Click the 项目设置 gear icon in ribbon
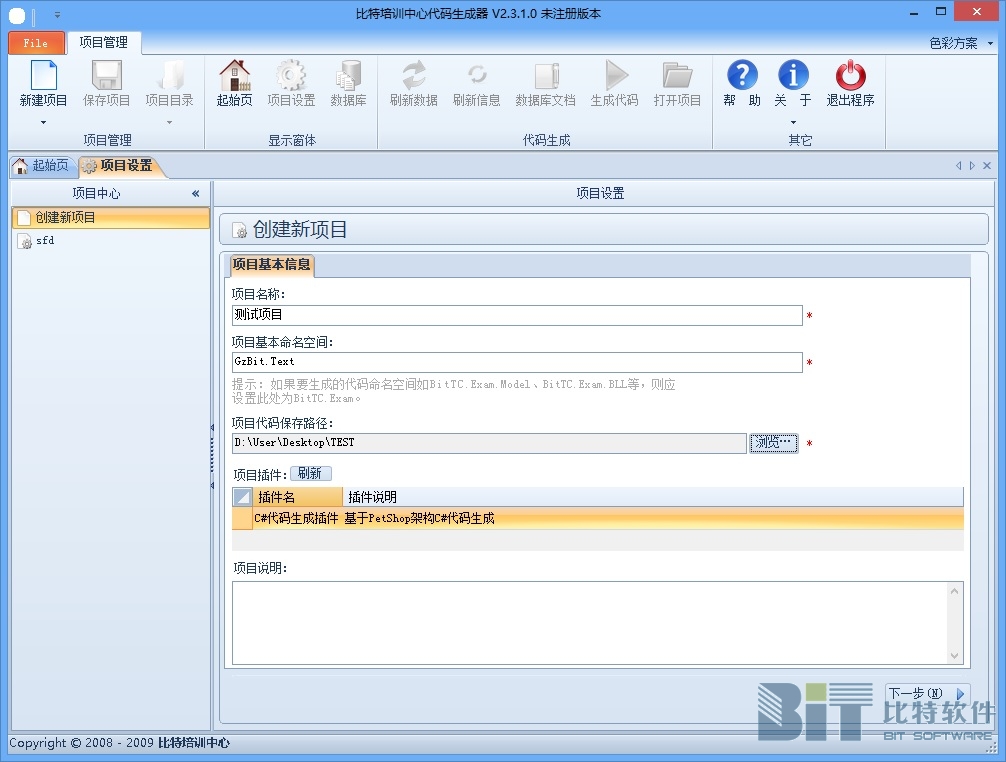 [291, 76]
